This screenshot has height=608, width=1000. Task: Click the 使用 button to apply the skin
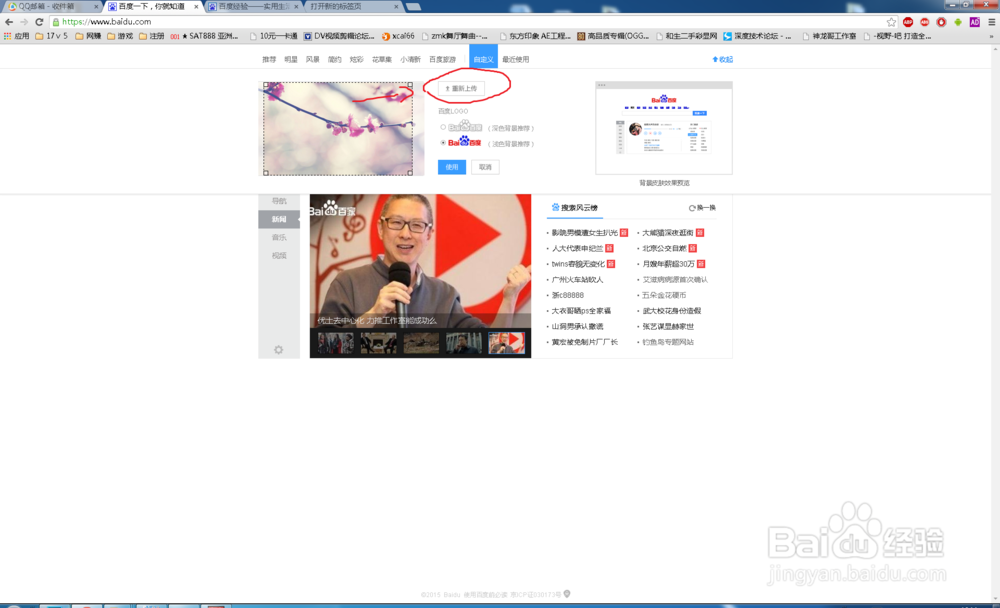(451, 166)
